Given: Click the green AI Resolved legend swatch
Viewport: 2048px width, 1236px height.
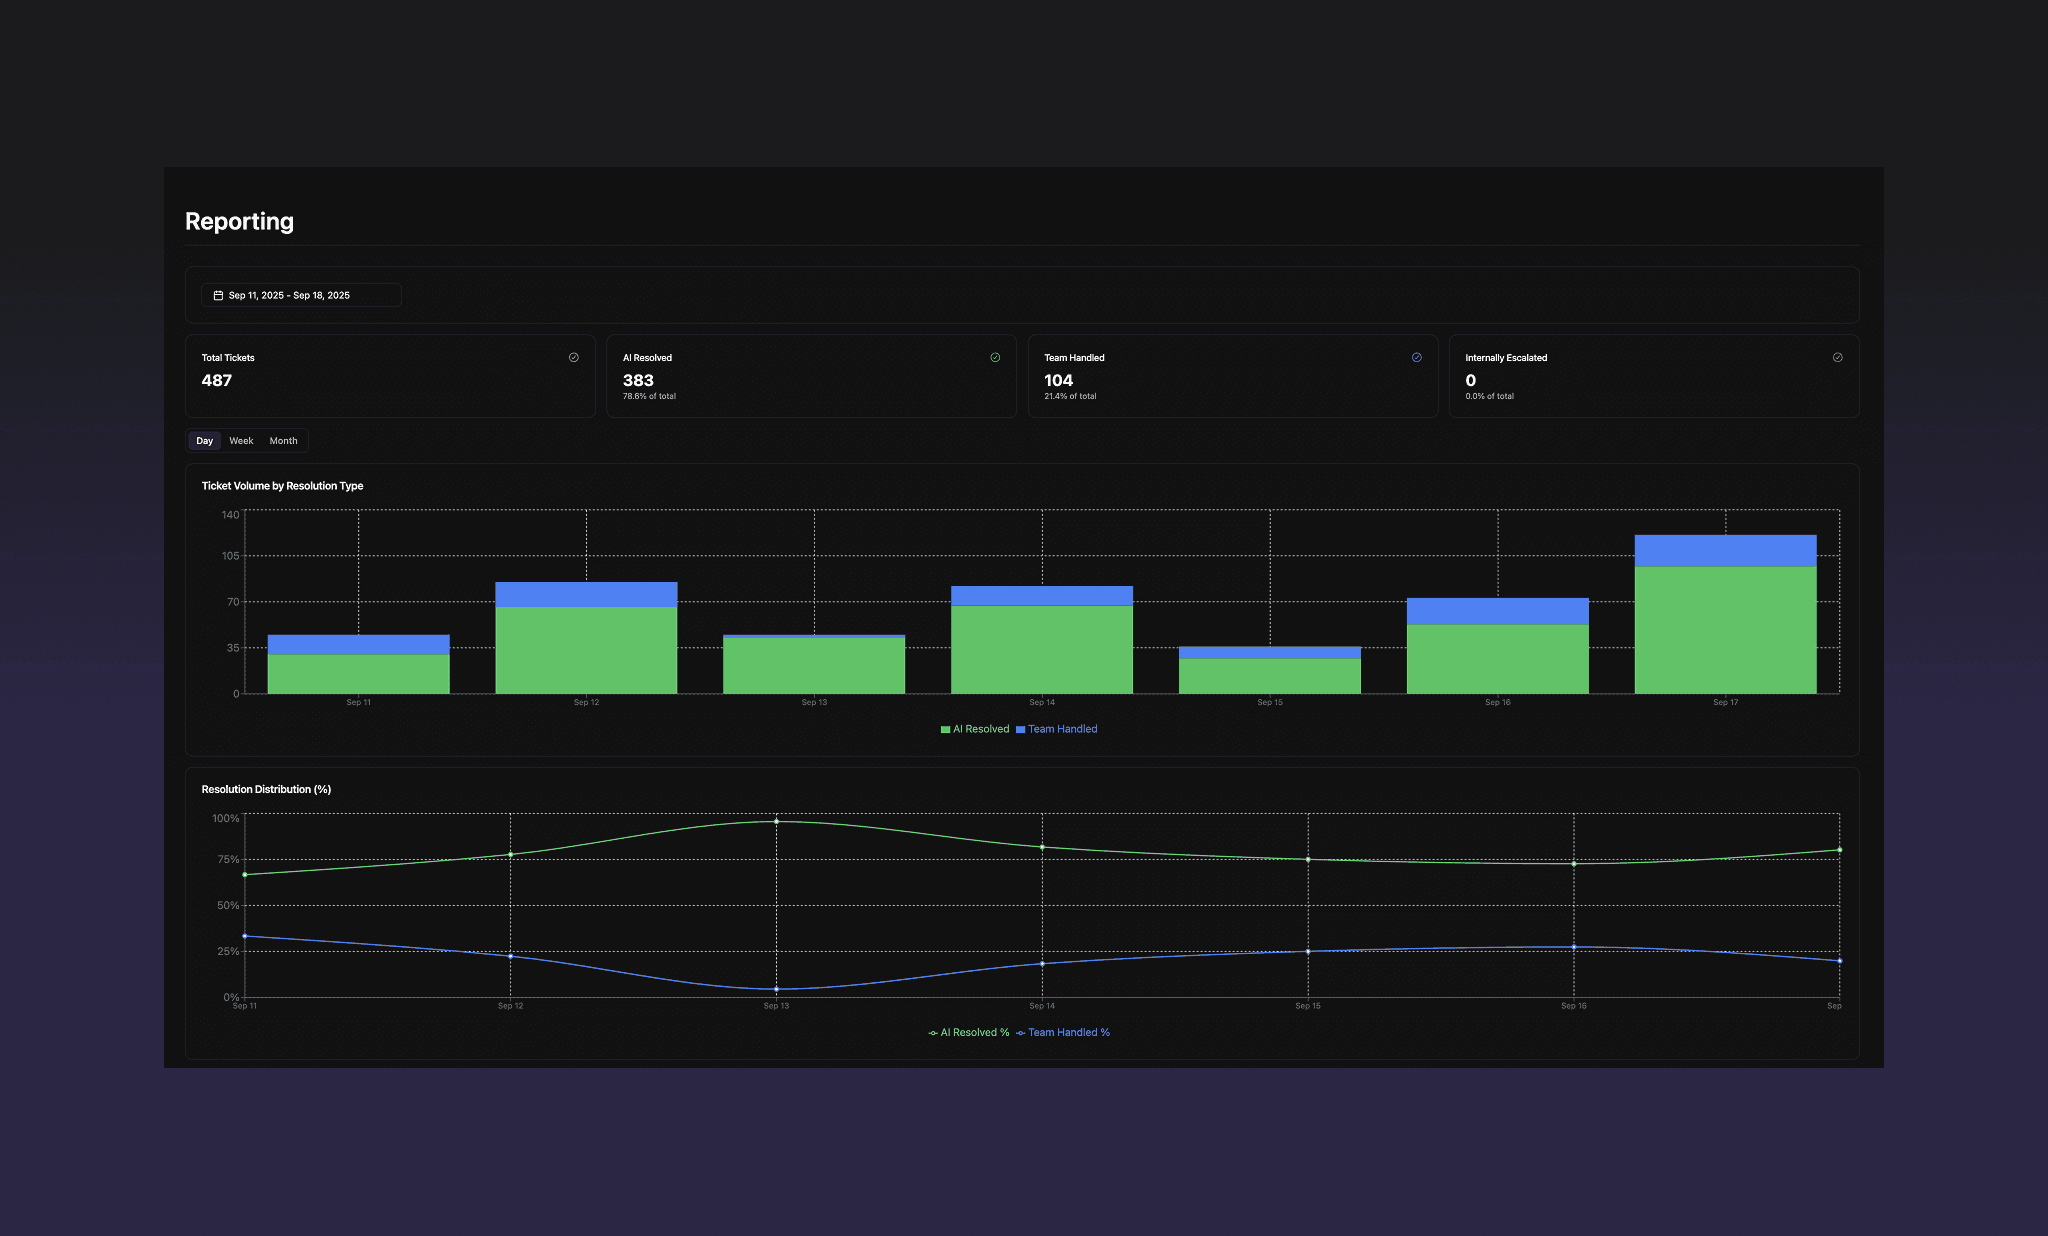Looking at the screenshot, I should point(943,729).
